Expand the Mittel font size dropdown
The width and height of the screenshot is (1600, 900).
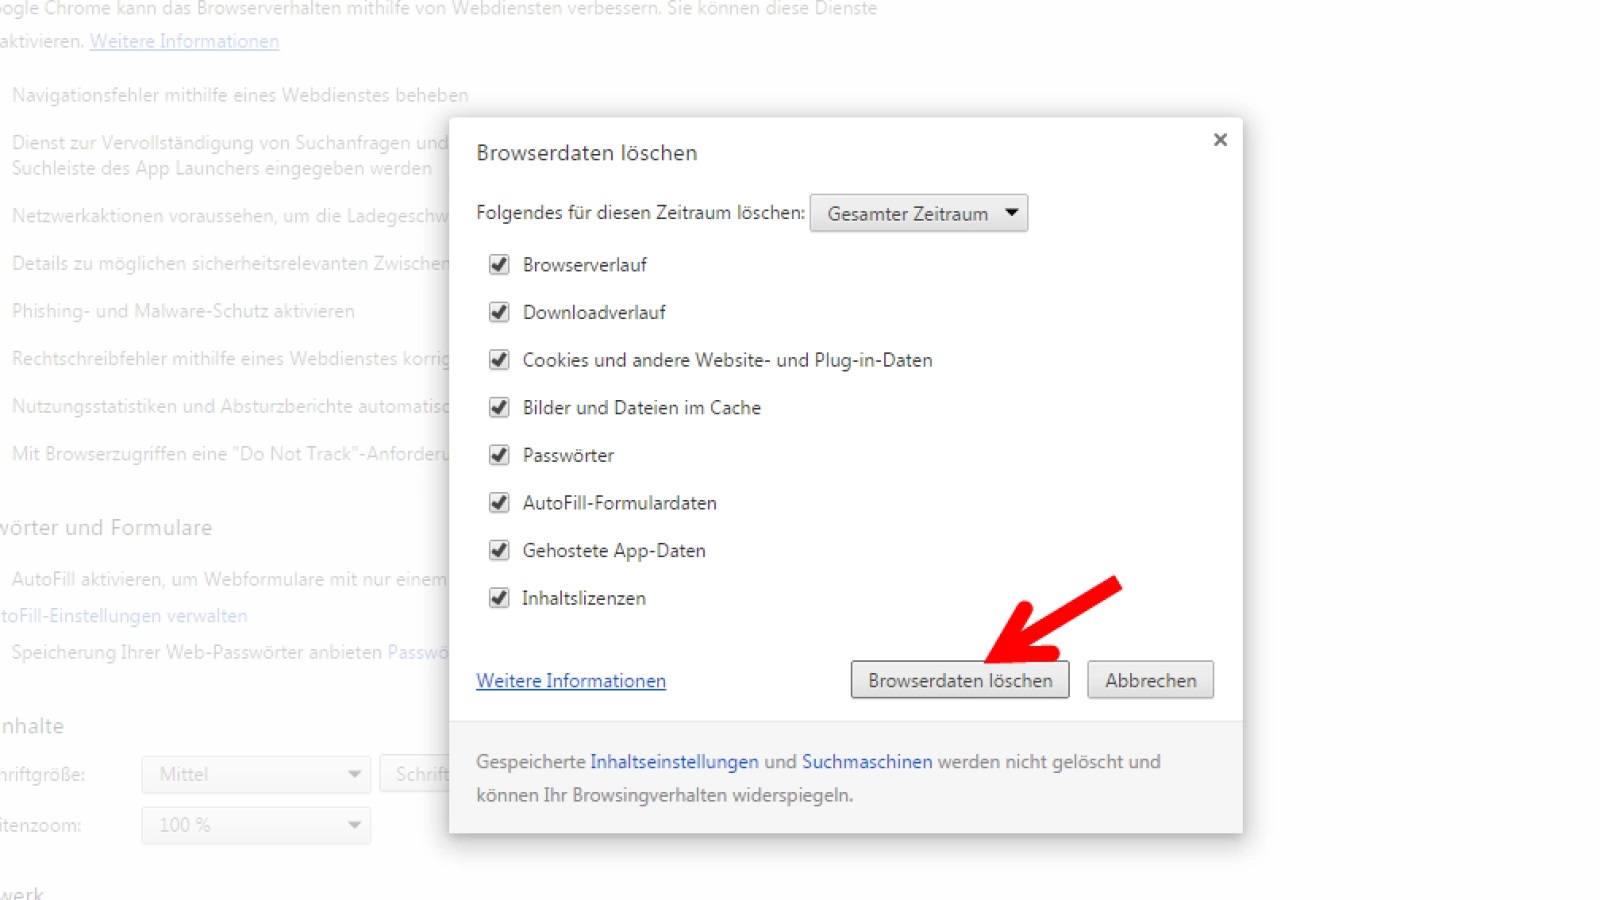256,774
